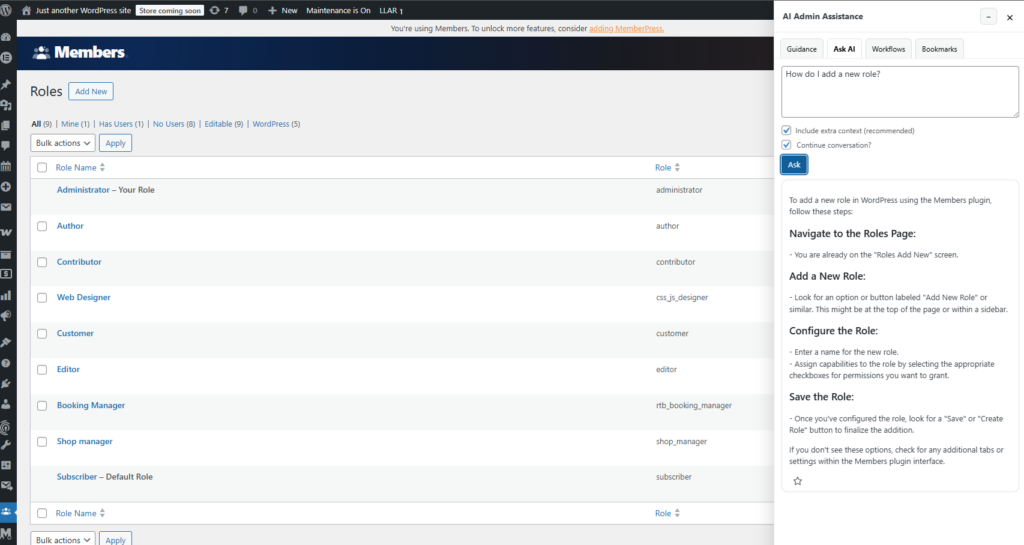Check the Customer role checkbox
Viewport: 1024px width, 545px height.
(x=42, y=334)
